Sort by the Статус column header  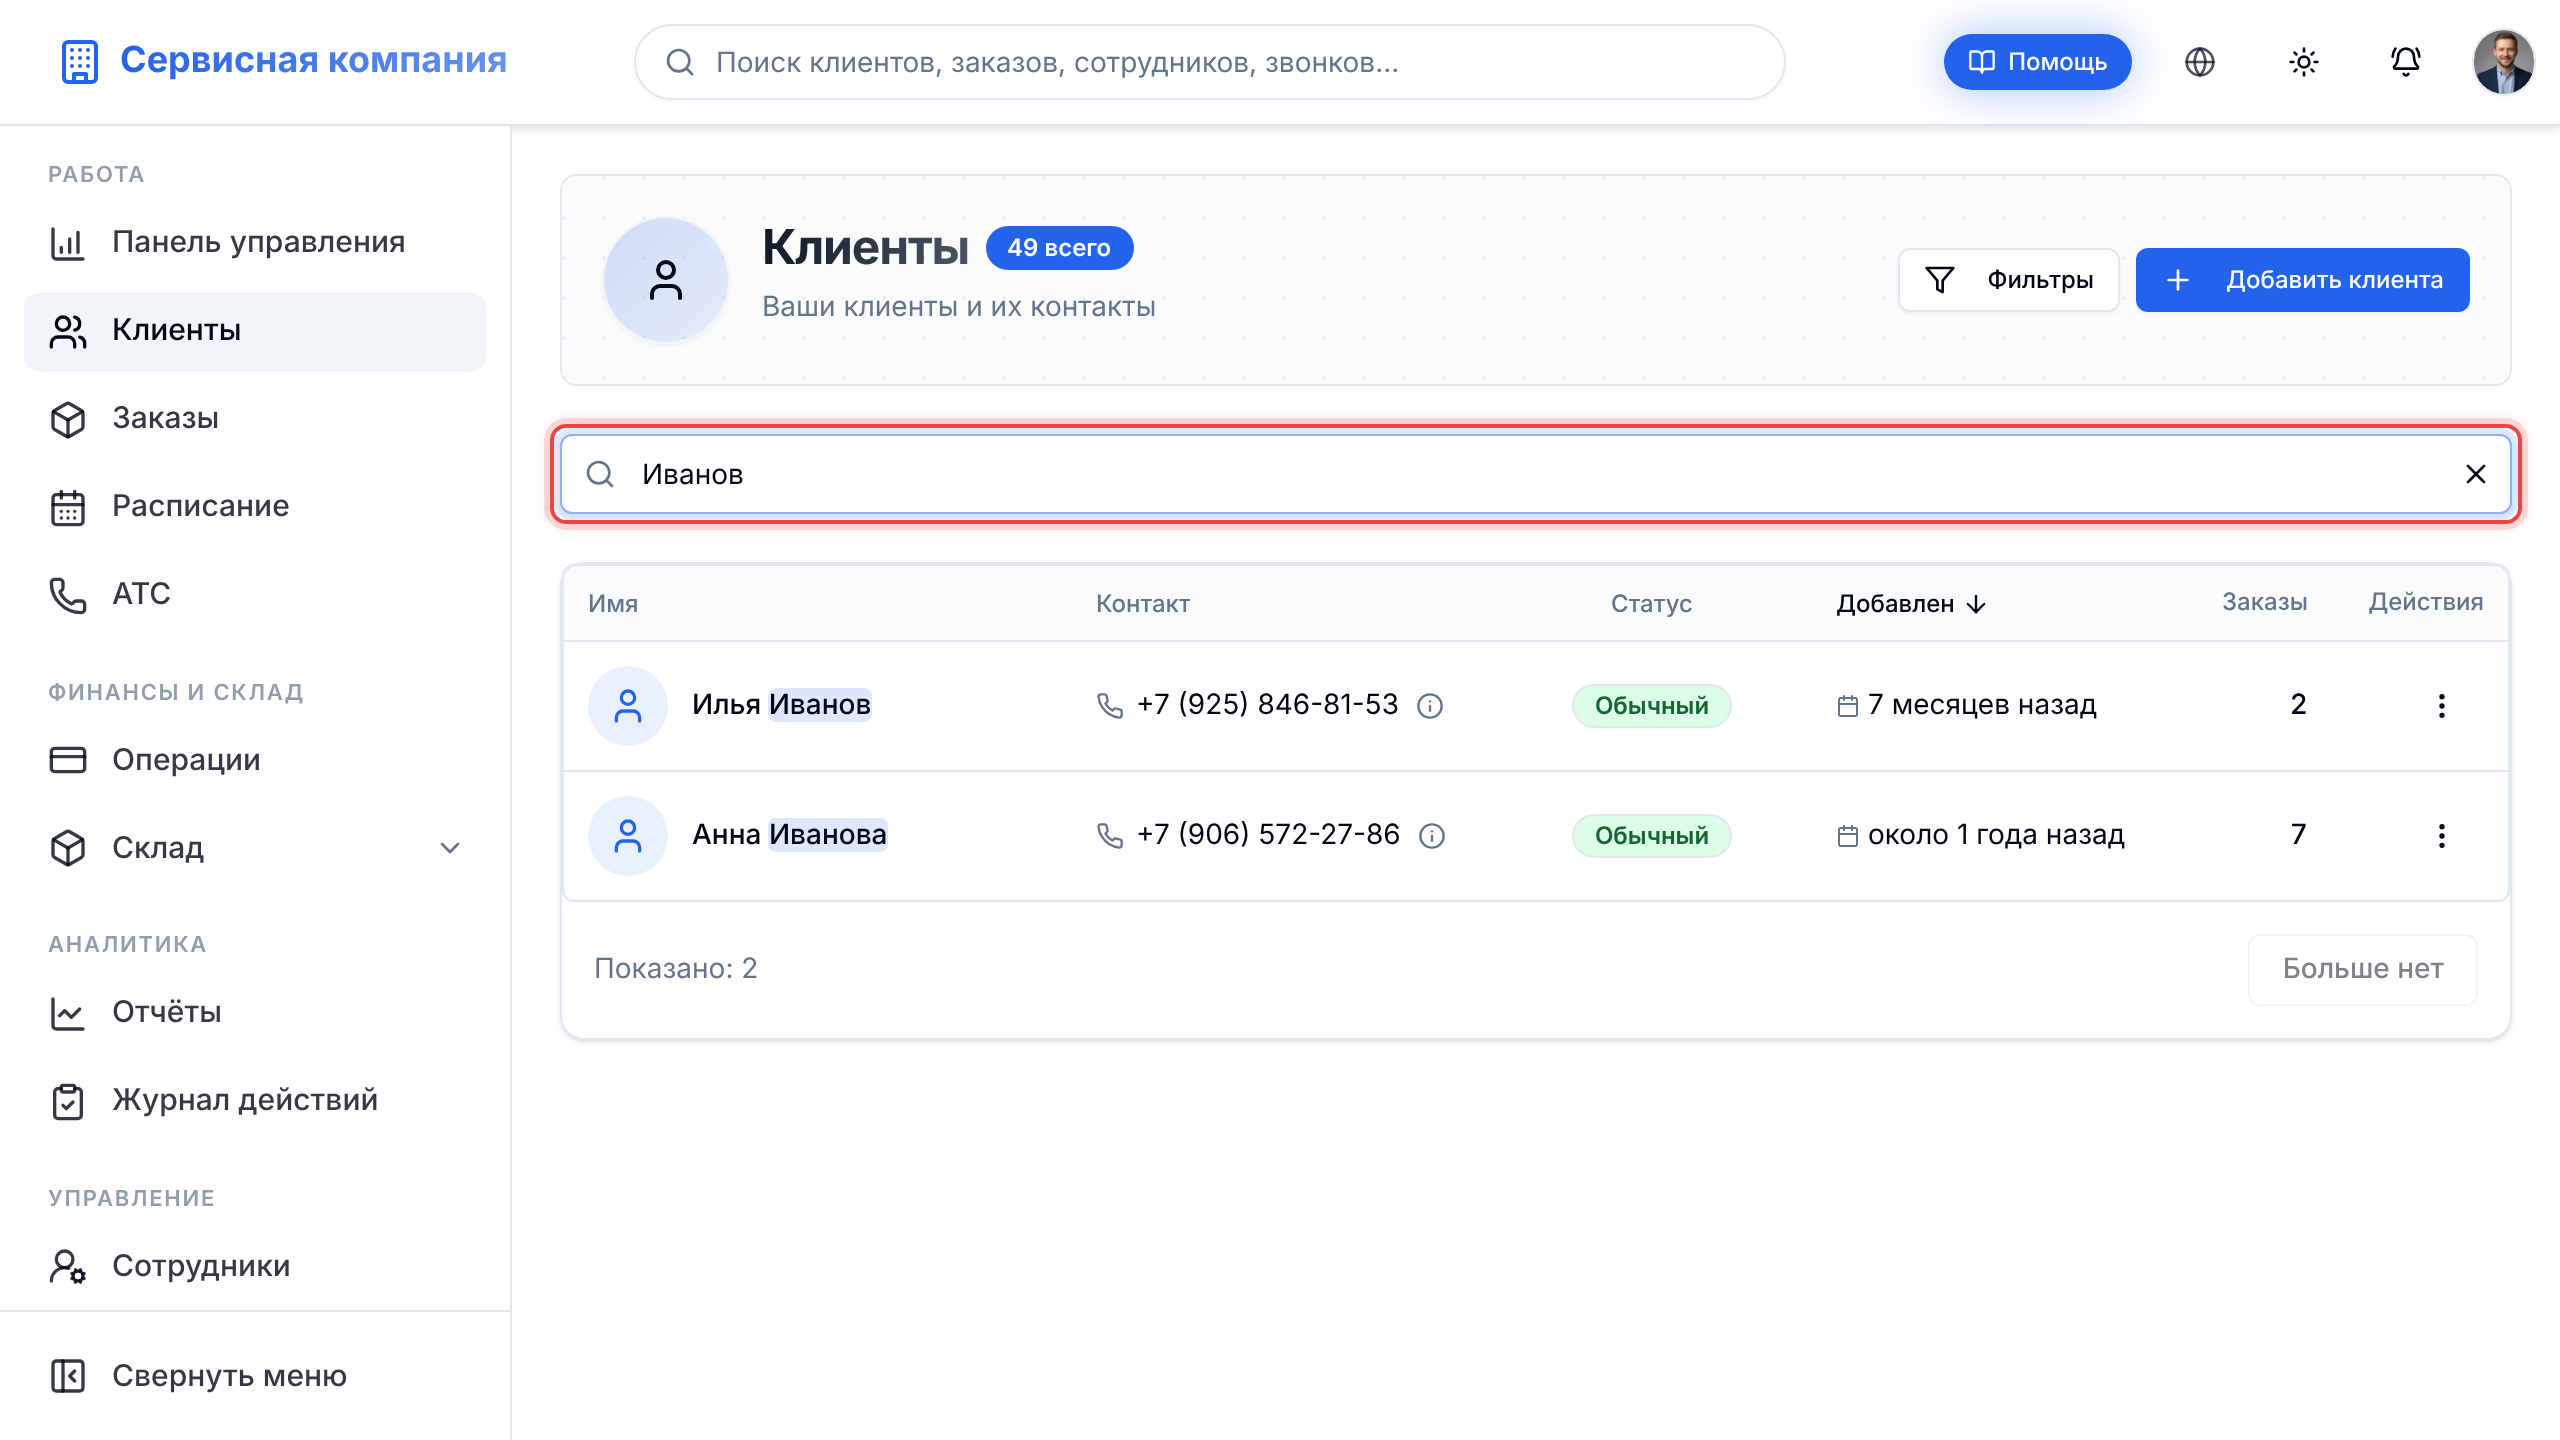1651,604
